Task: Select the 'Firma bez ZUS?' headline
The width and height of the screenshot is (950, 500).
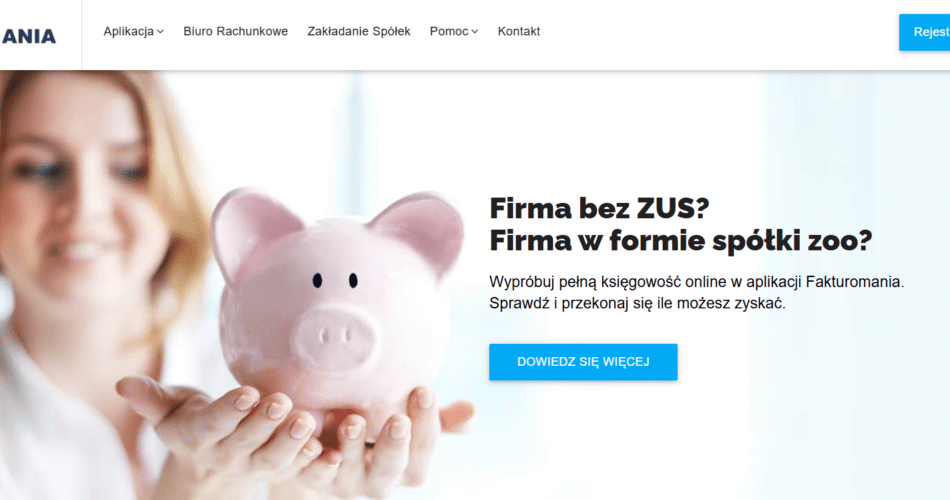Action: pos(599,208)
